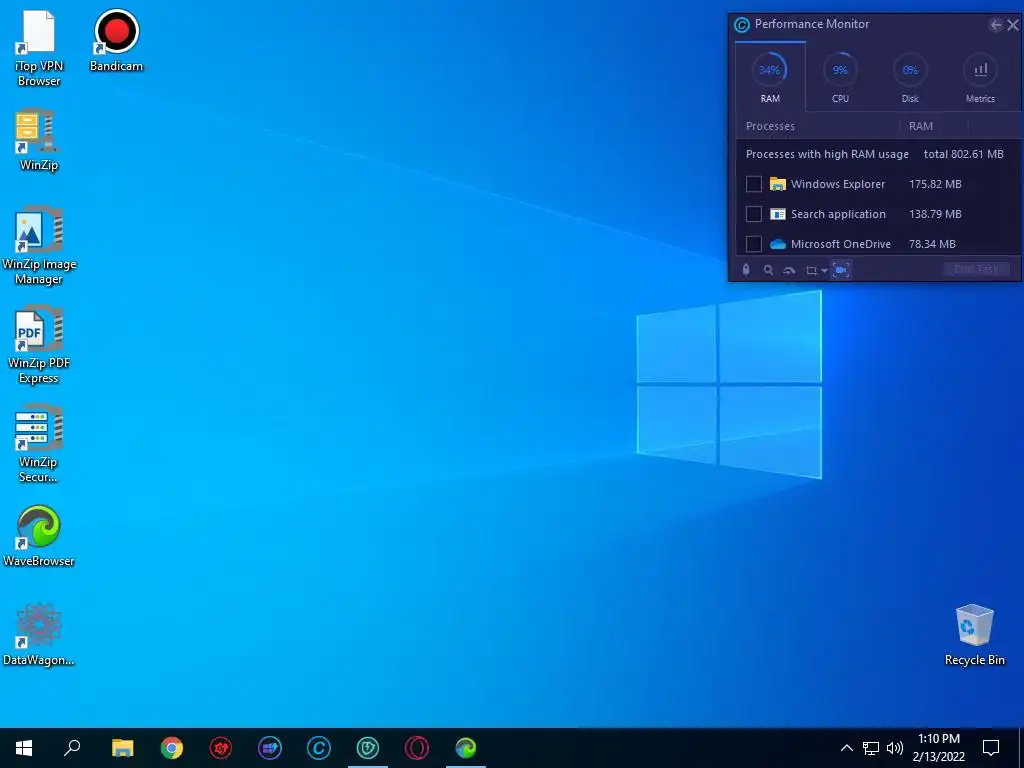This screenshot has height=768, width=1024.
Task: Sort by the Processes column header
Action: (x=771, y=126)
